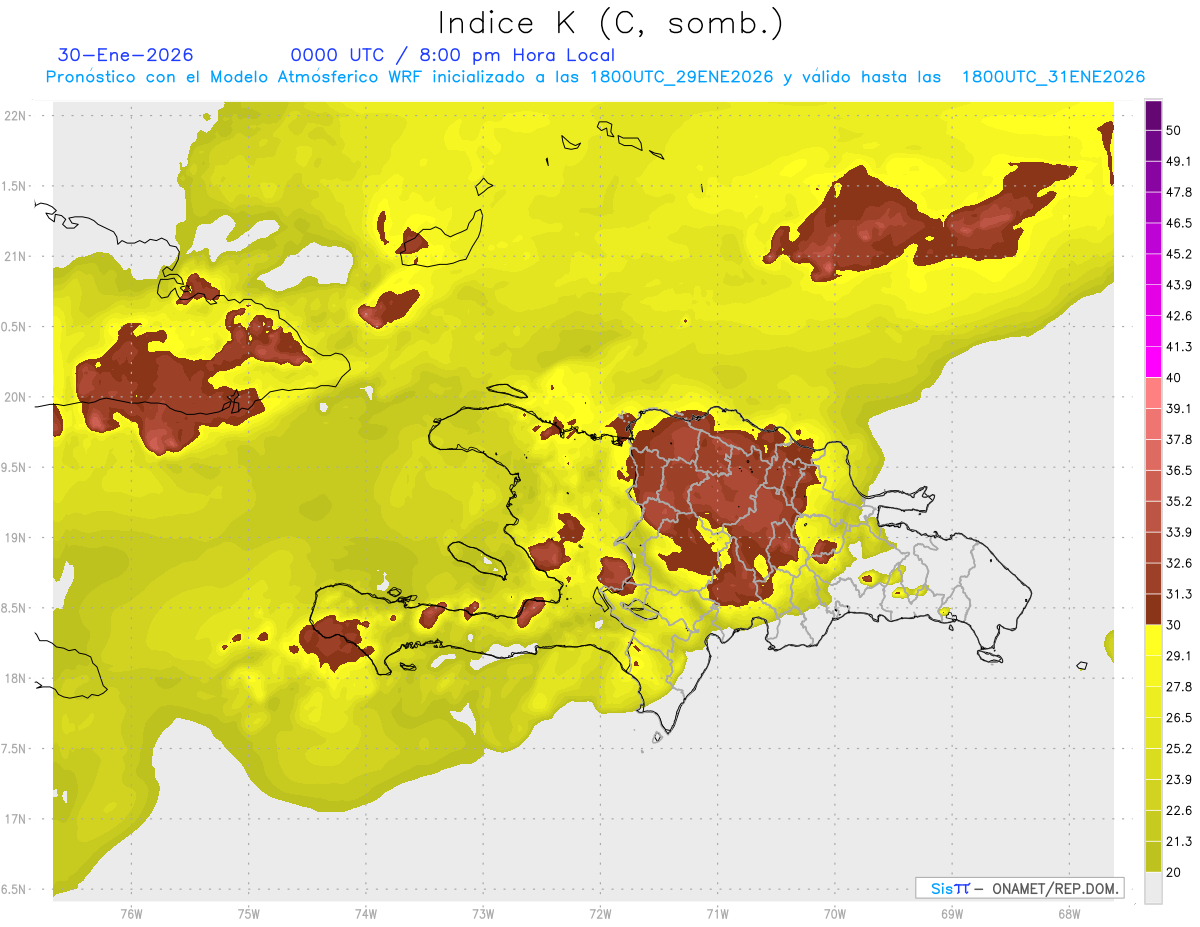Click the "74W" longitude label
The width and height of the screenshot is (1200, 927).
tap(366, 914)
